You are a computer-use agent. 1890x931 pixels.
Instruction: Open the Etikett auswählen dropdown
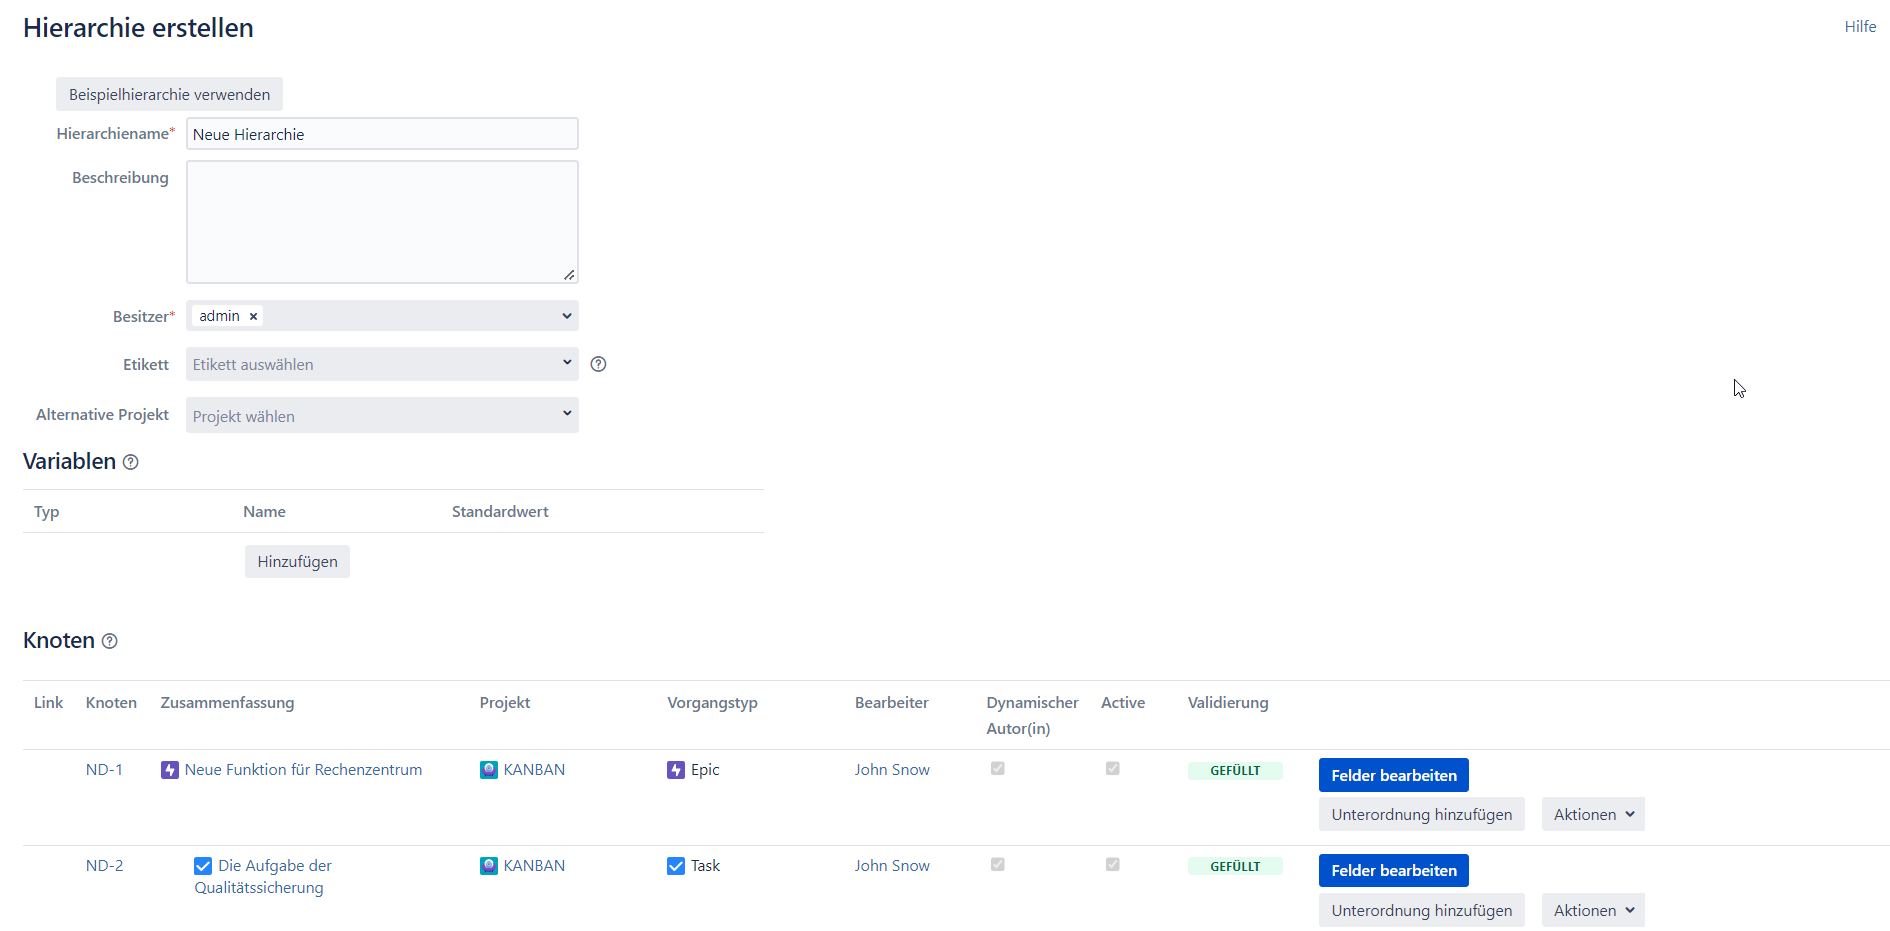coord(382,364)
